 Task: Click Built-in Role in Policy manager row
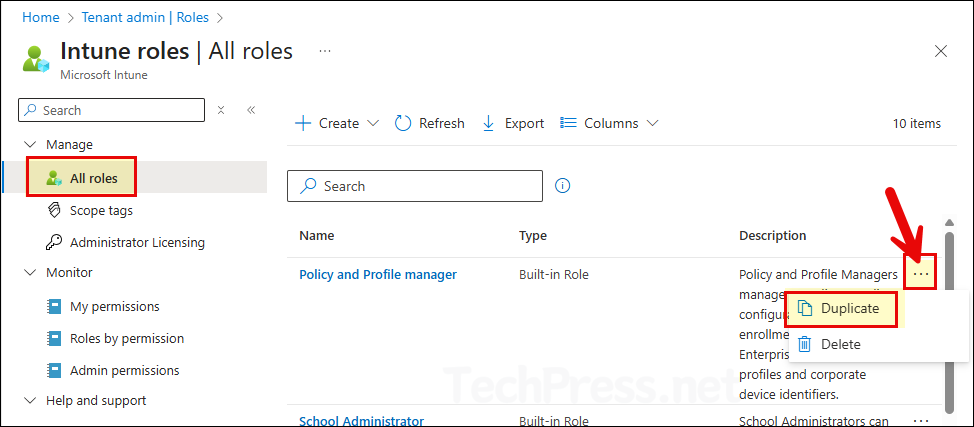tap(553, 274)
